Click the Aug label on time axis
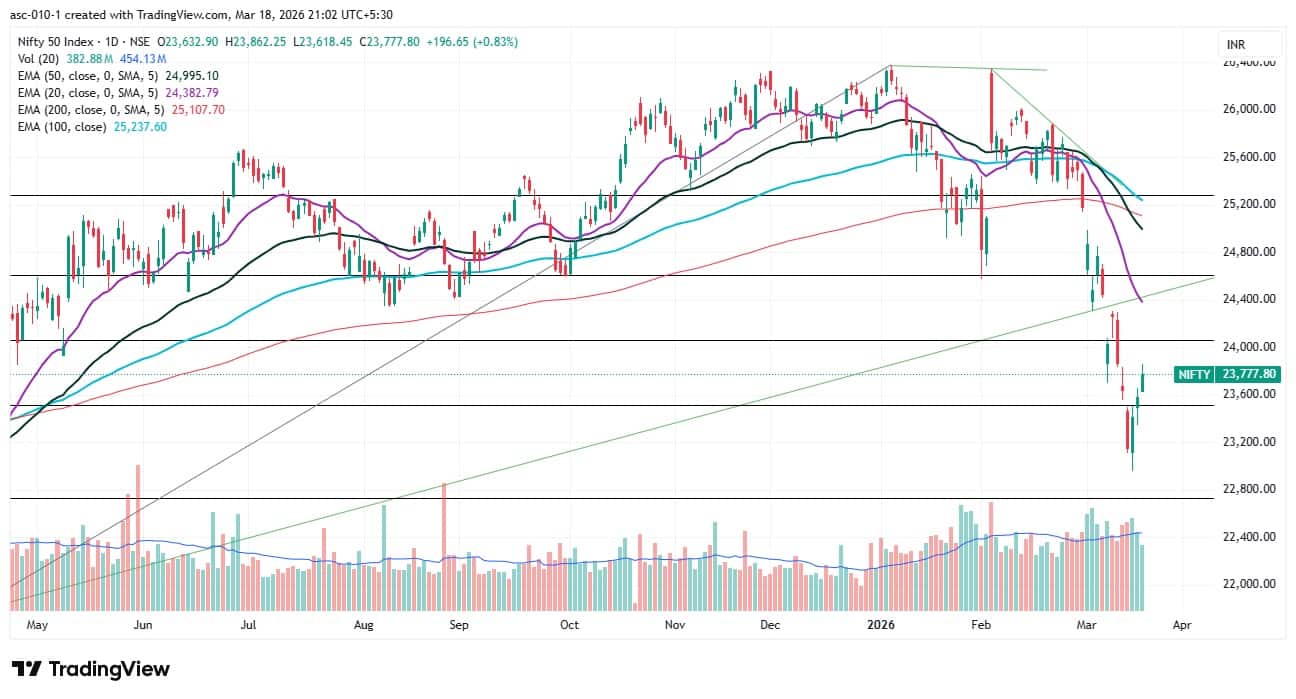 coord(363,624)
